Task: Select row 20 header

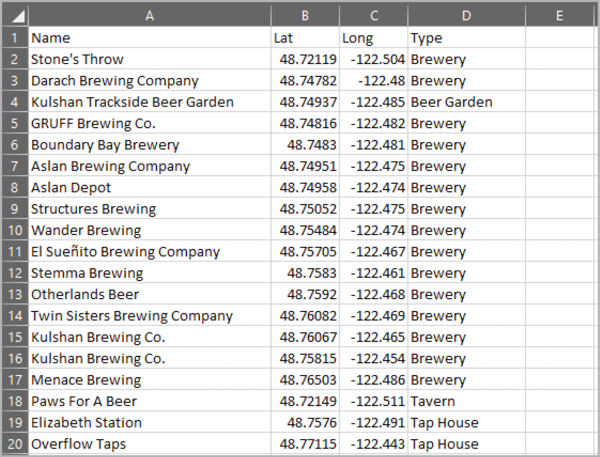Action: click(x=15, y=444)
